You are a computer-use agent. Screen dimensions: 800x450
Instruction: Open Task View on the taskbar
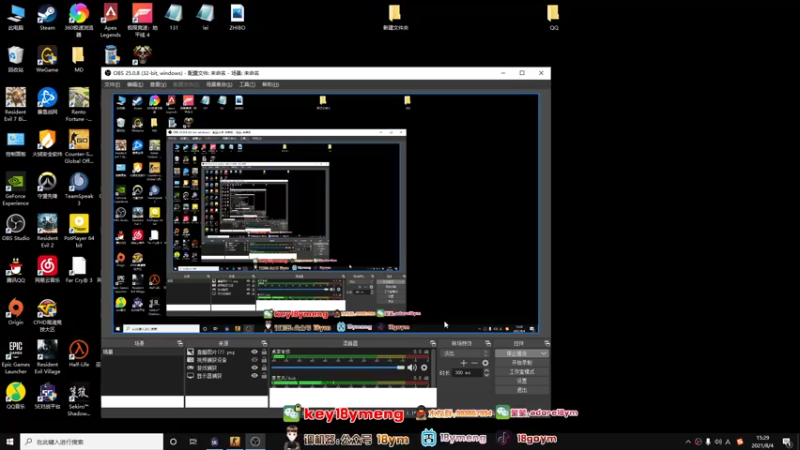(x=193, y=441)
